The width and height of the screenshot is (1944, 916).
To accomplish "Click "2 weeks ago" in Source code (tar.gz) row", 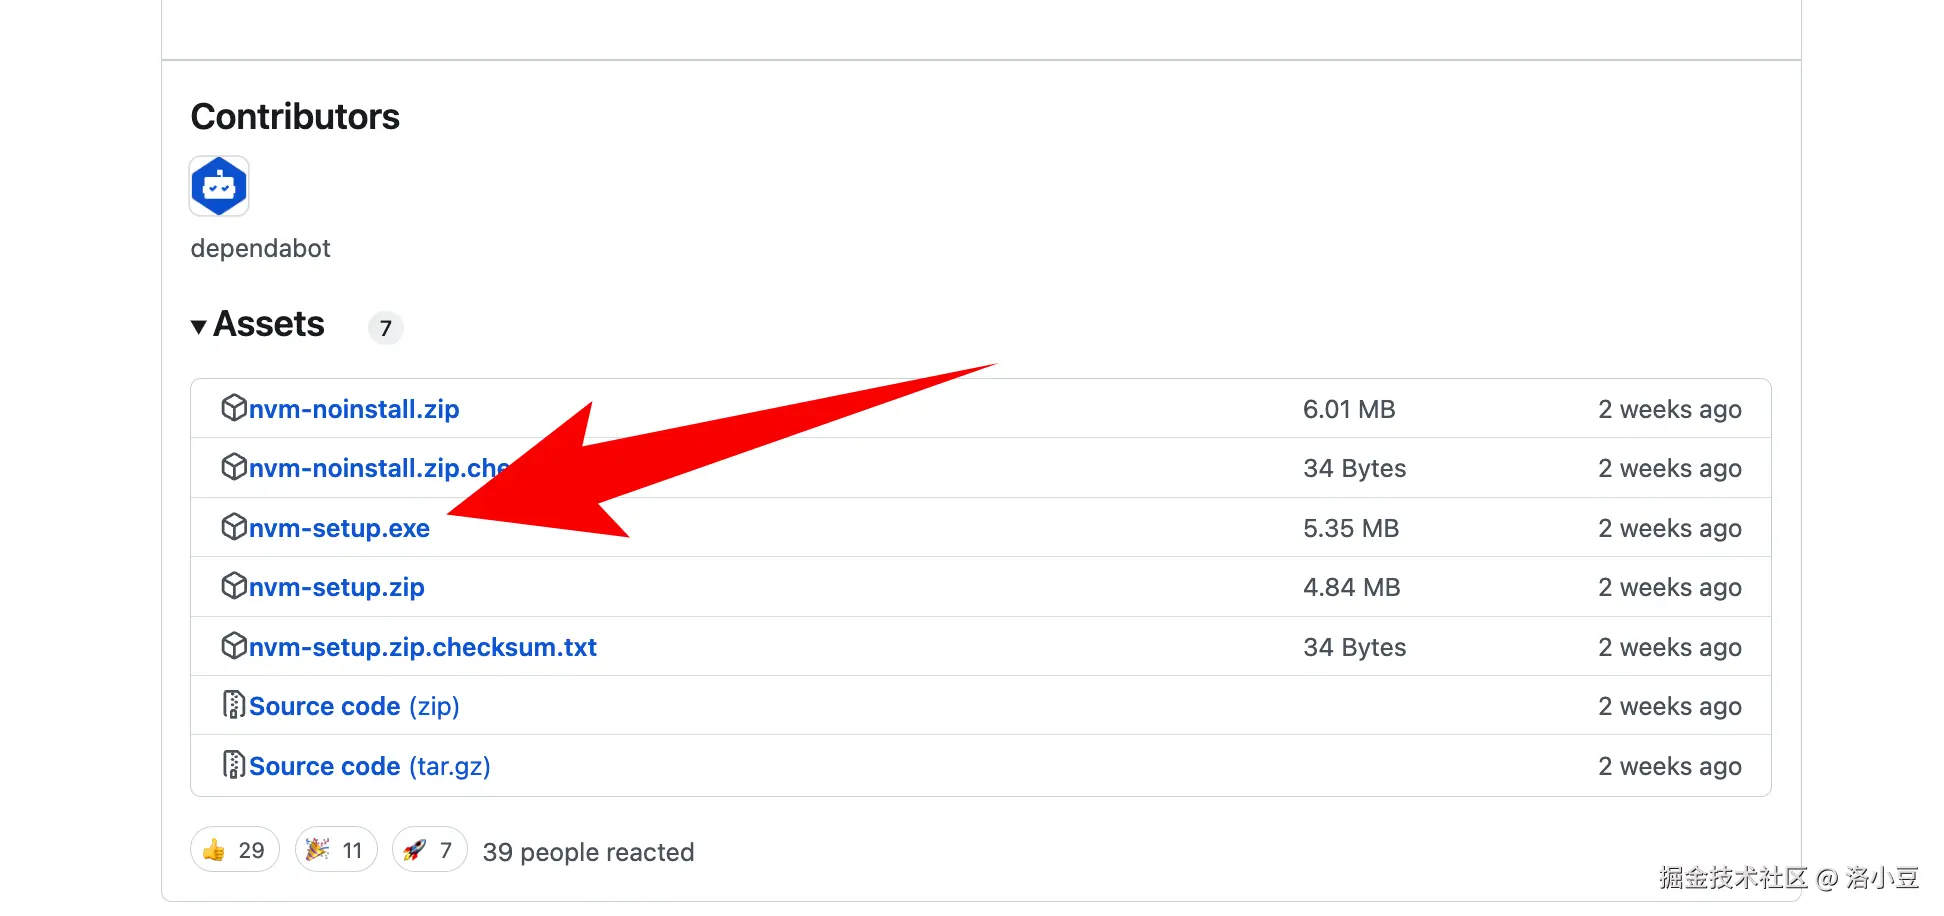I will [x=1670, y=766].
